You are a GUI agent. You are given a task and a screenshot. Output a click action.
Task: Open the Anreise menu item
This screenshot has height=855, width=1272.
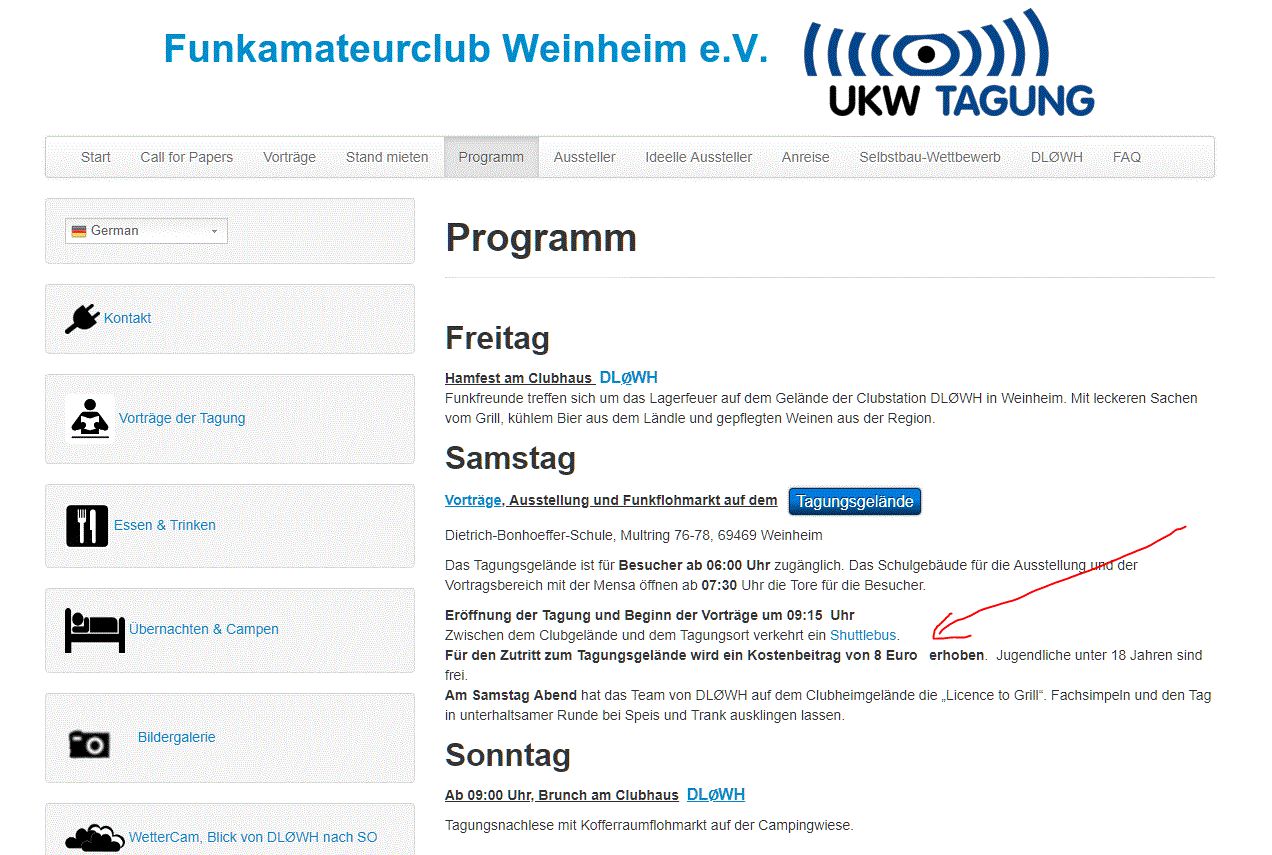pyautogui.click(x=805, y=157)
